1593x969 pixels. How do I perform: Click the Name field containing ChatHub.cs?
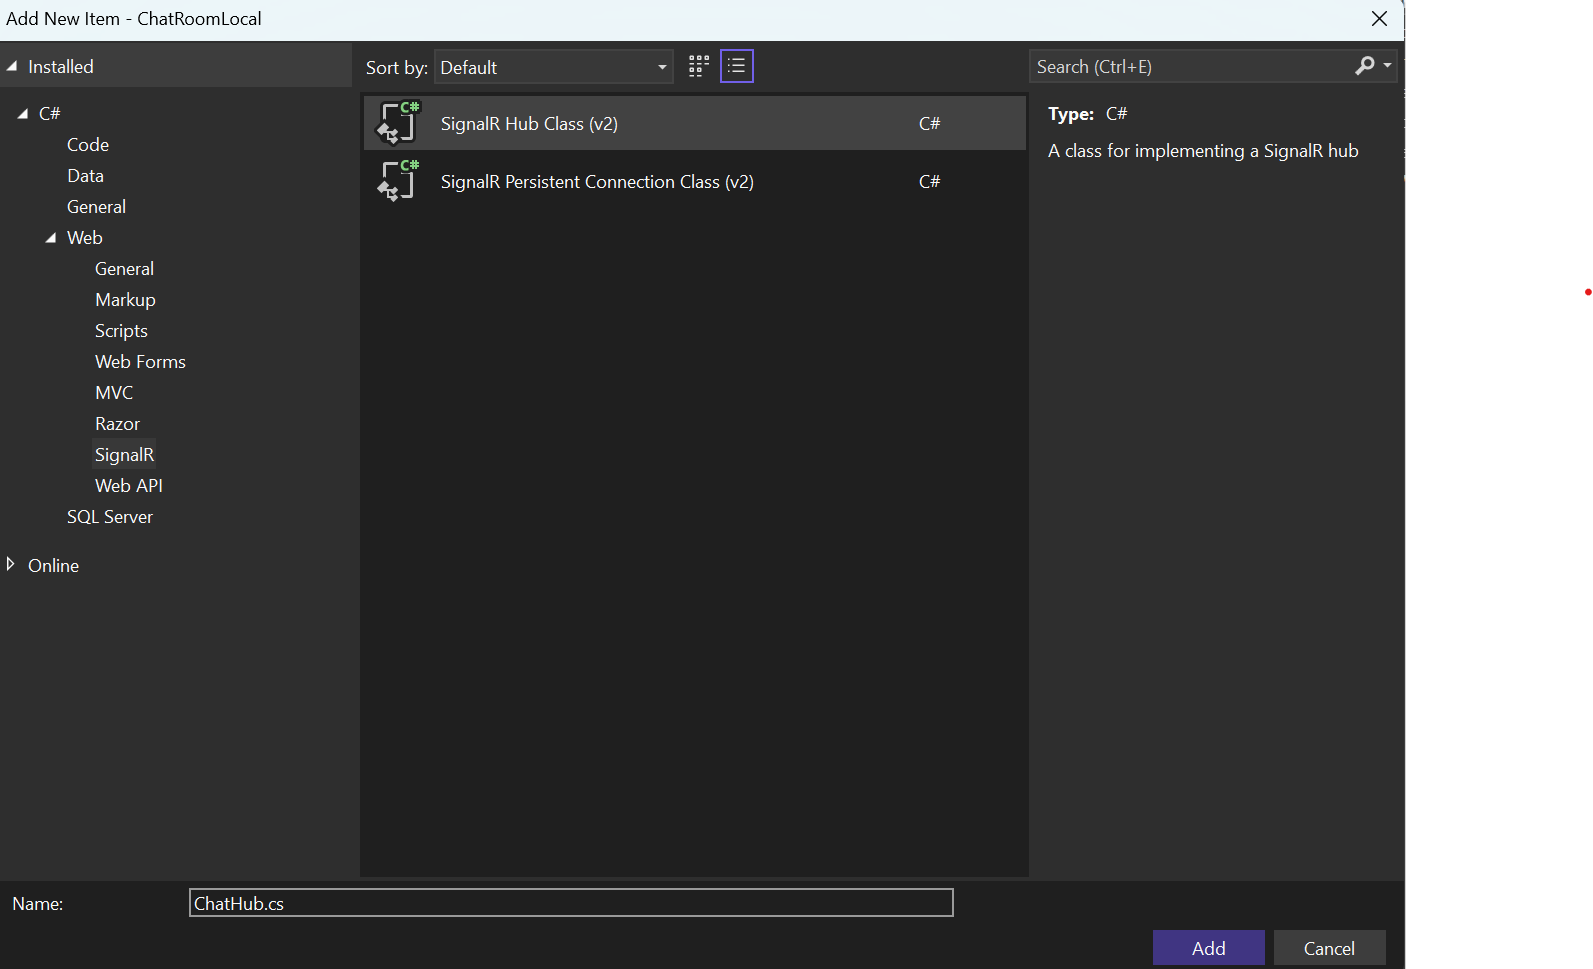pyautogui.click(x=571, y=903)
